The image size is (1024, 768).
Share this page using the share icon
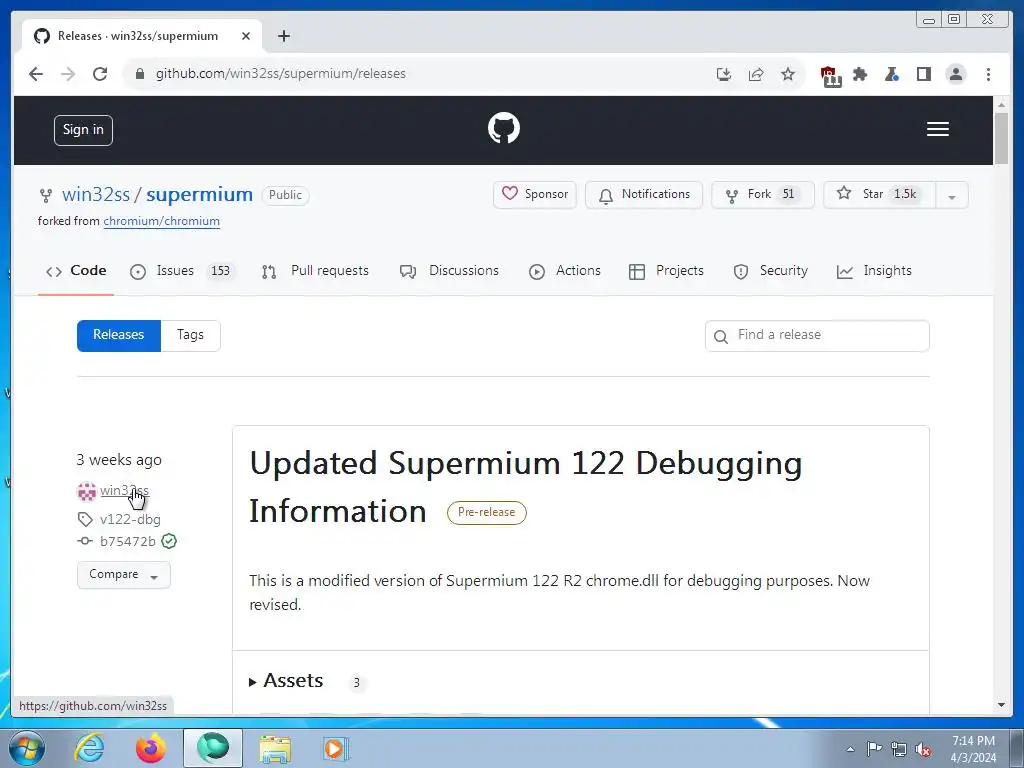coord(756,74)
